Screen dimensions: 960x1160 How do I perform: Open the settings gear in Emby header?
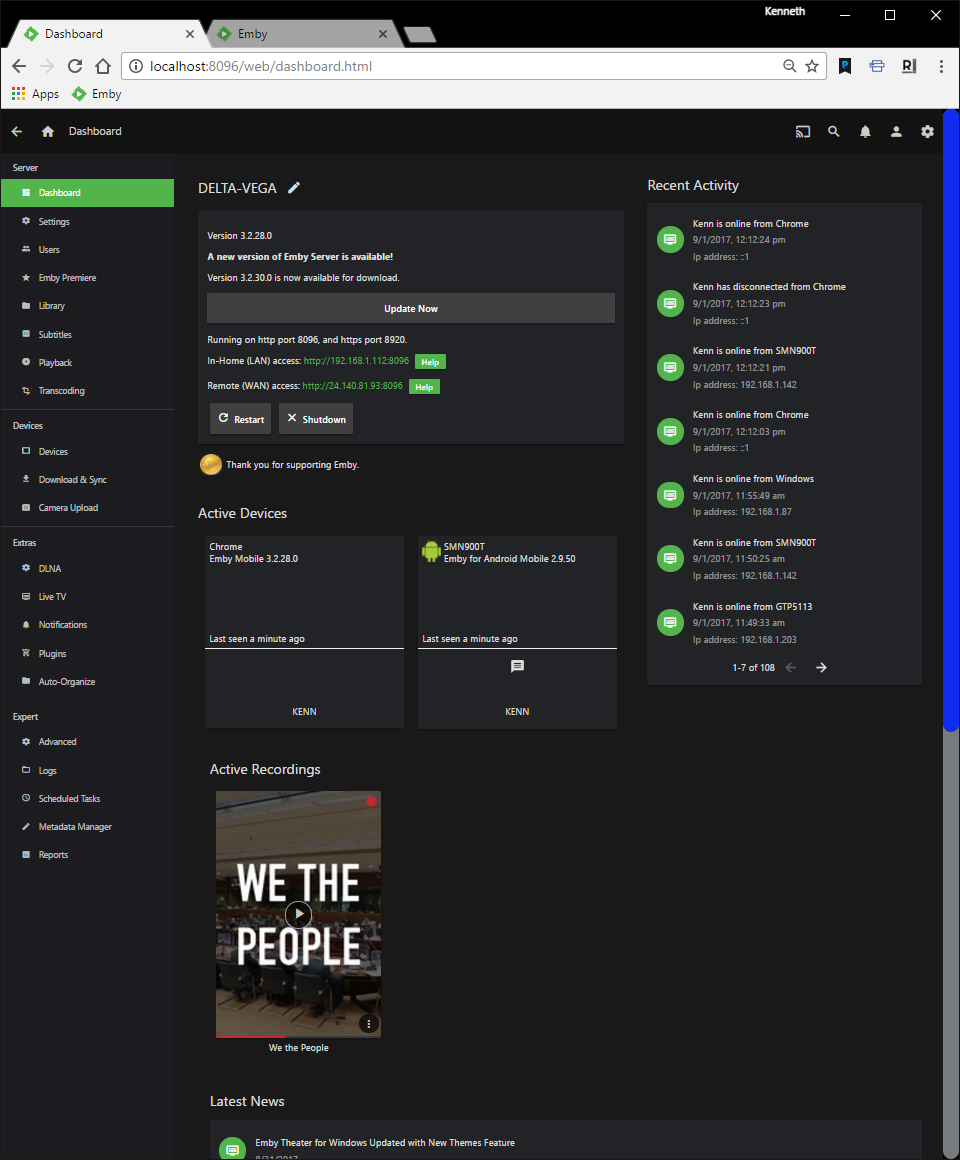927,132
